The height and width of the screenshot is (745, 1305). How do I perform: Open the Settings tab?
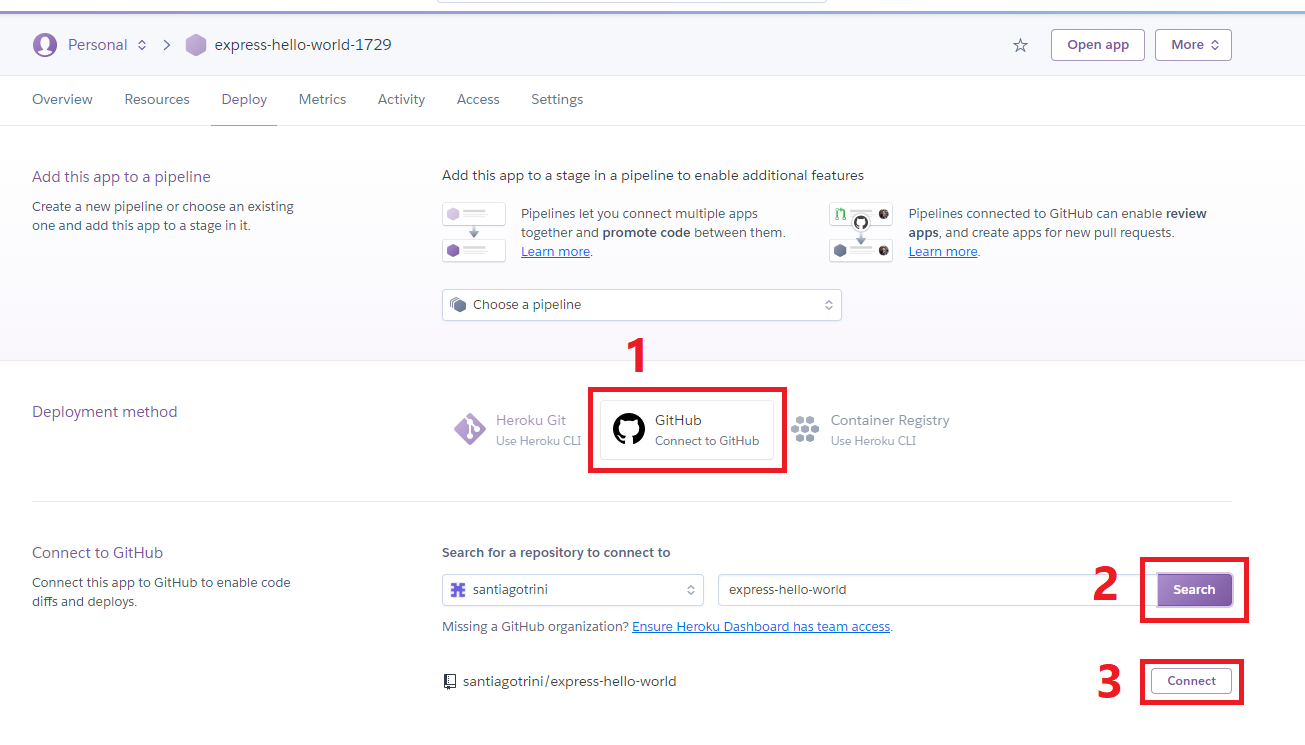[557, 99]
